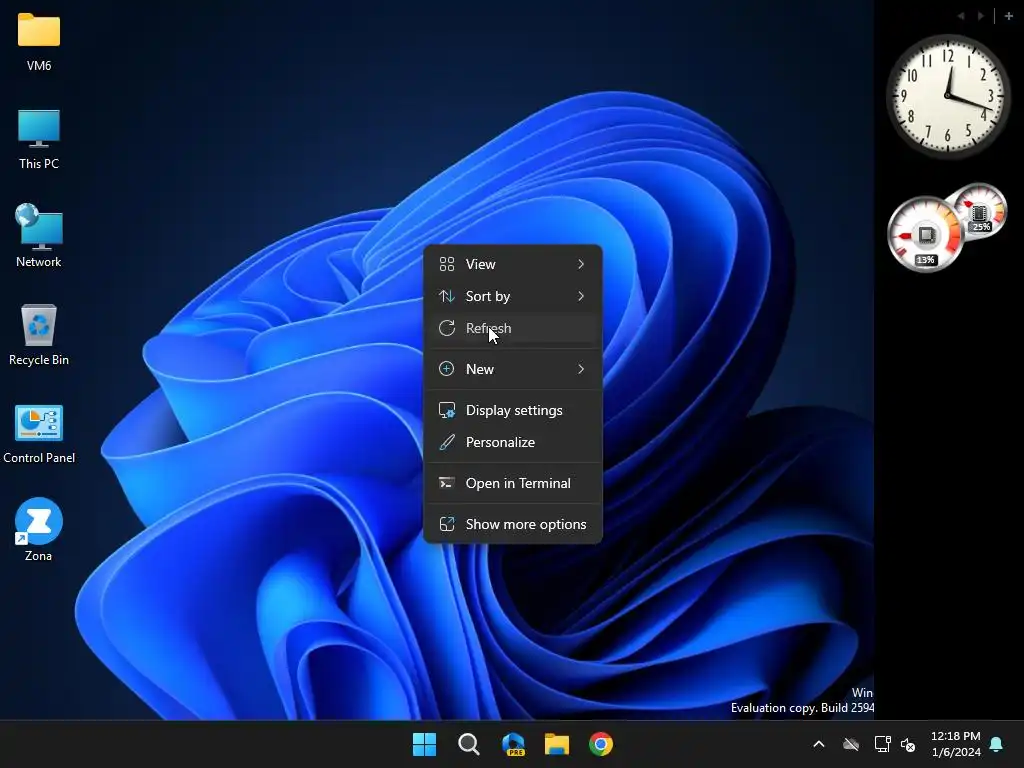Image resolution: width=1024 pixels, height=768 pixels.
Task: Select the Control Panel desktop icon
Action: 39,423
